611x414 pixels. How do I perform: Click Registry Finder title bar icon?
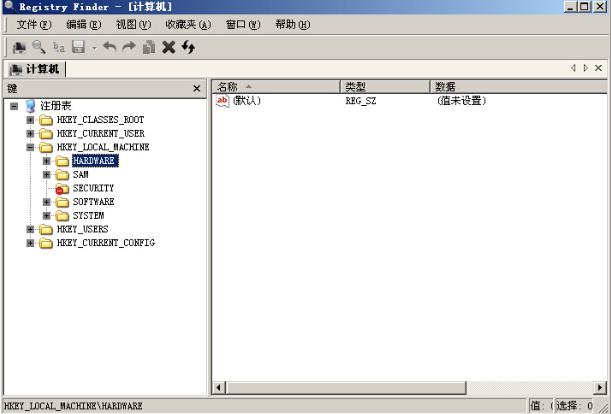coord(9,6)
